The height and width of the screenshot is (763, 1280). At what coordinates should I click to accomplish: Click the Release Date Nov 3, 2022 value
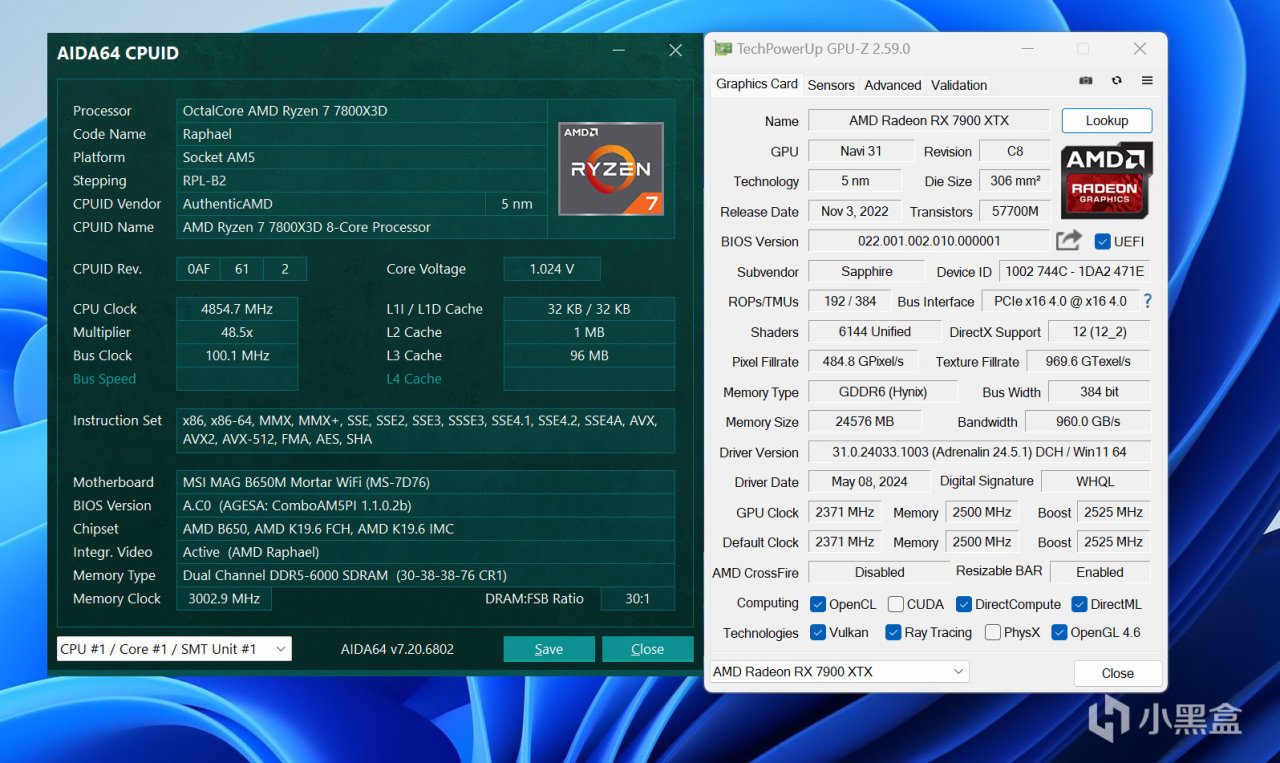point(854,211)
